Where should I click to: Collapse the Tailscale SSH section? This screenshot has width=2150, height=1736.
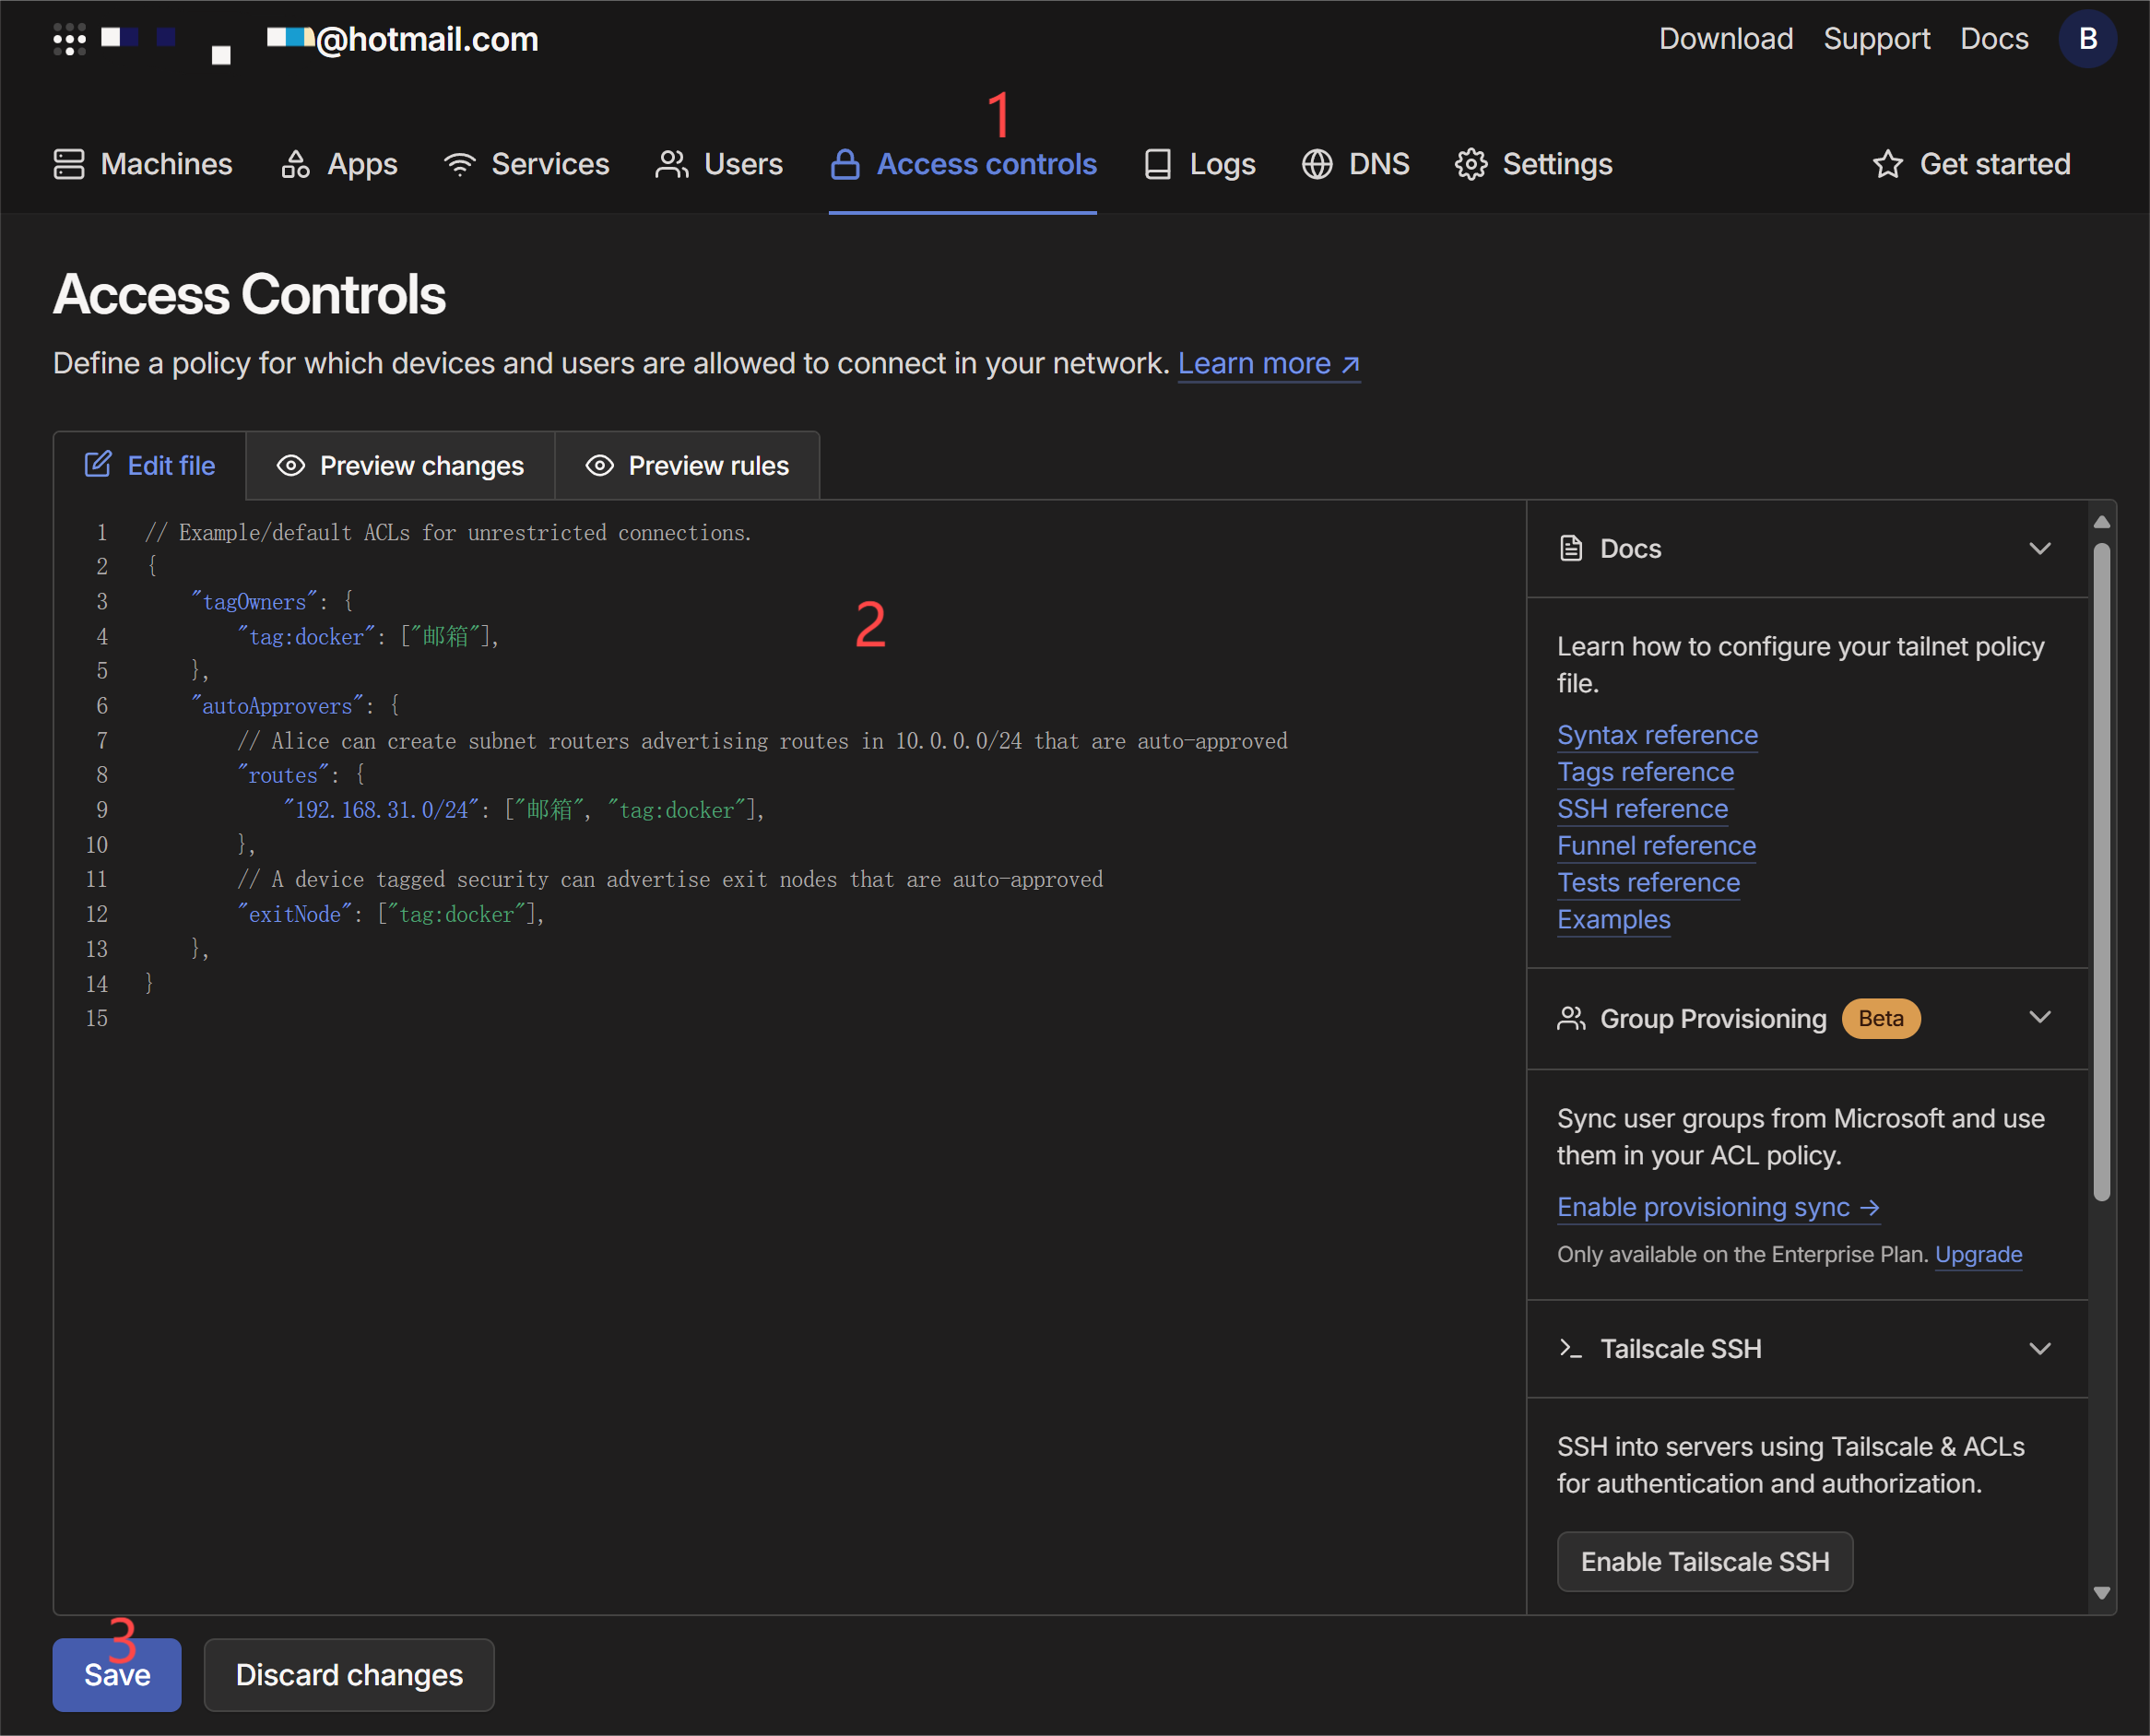(x=2040, y=1348)
